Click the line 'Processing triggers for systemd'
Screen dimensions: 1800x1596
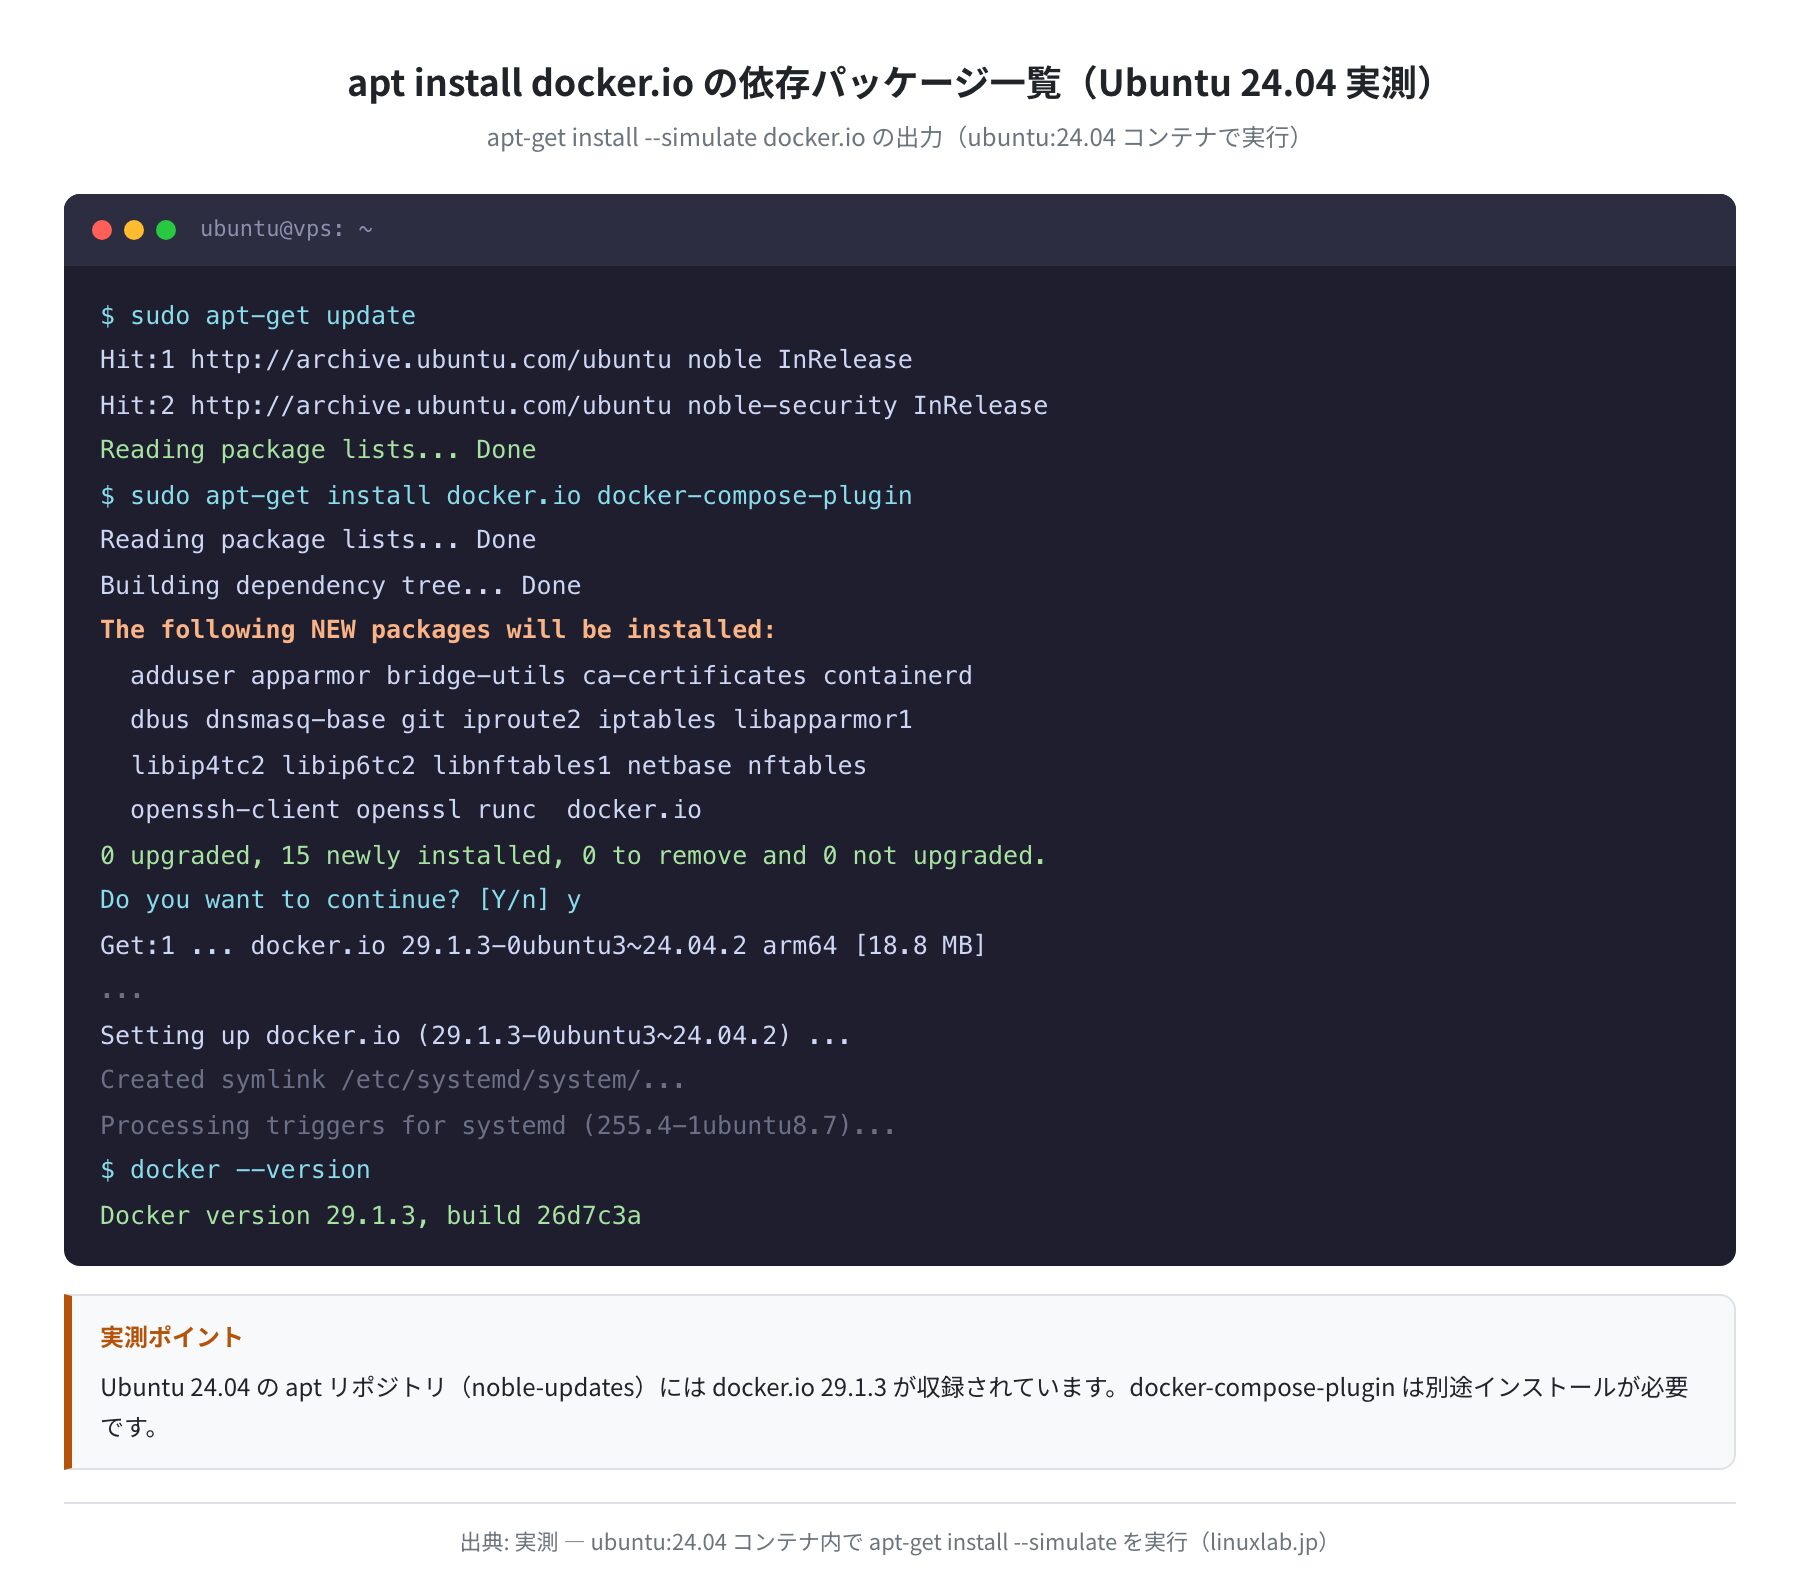coord(498,1126)
